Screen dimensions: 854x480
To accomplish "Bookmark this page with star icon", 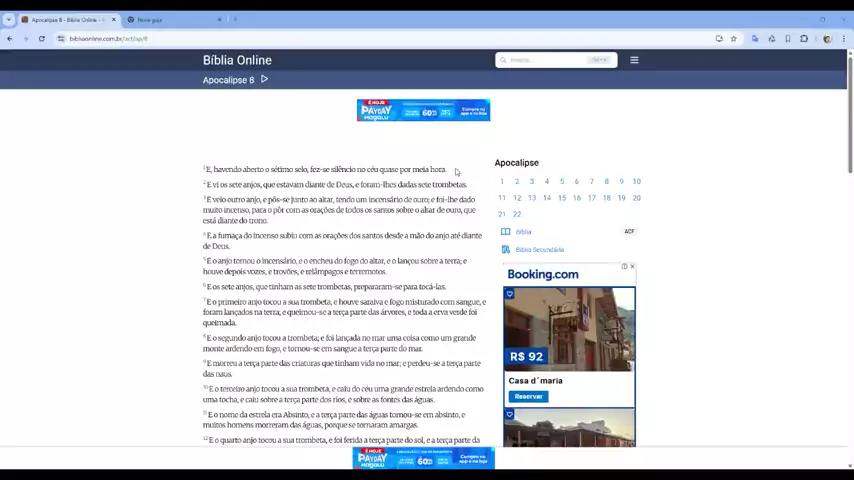I will point(733,38).
